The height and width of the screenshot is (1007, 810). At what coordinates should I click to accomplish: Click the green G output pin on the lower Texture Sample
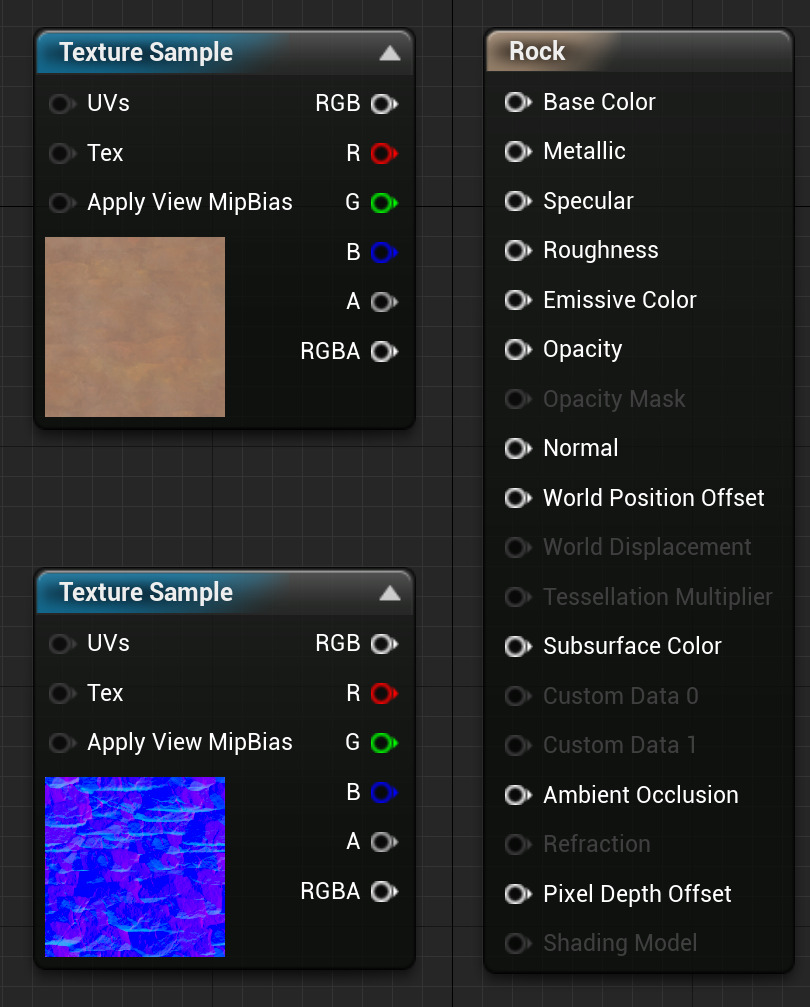tap(384, 742)
